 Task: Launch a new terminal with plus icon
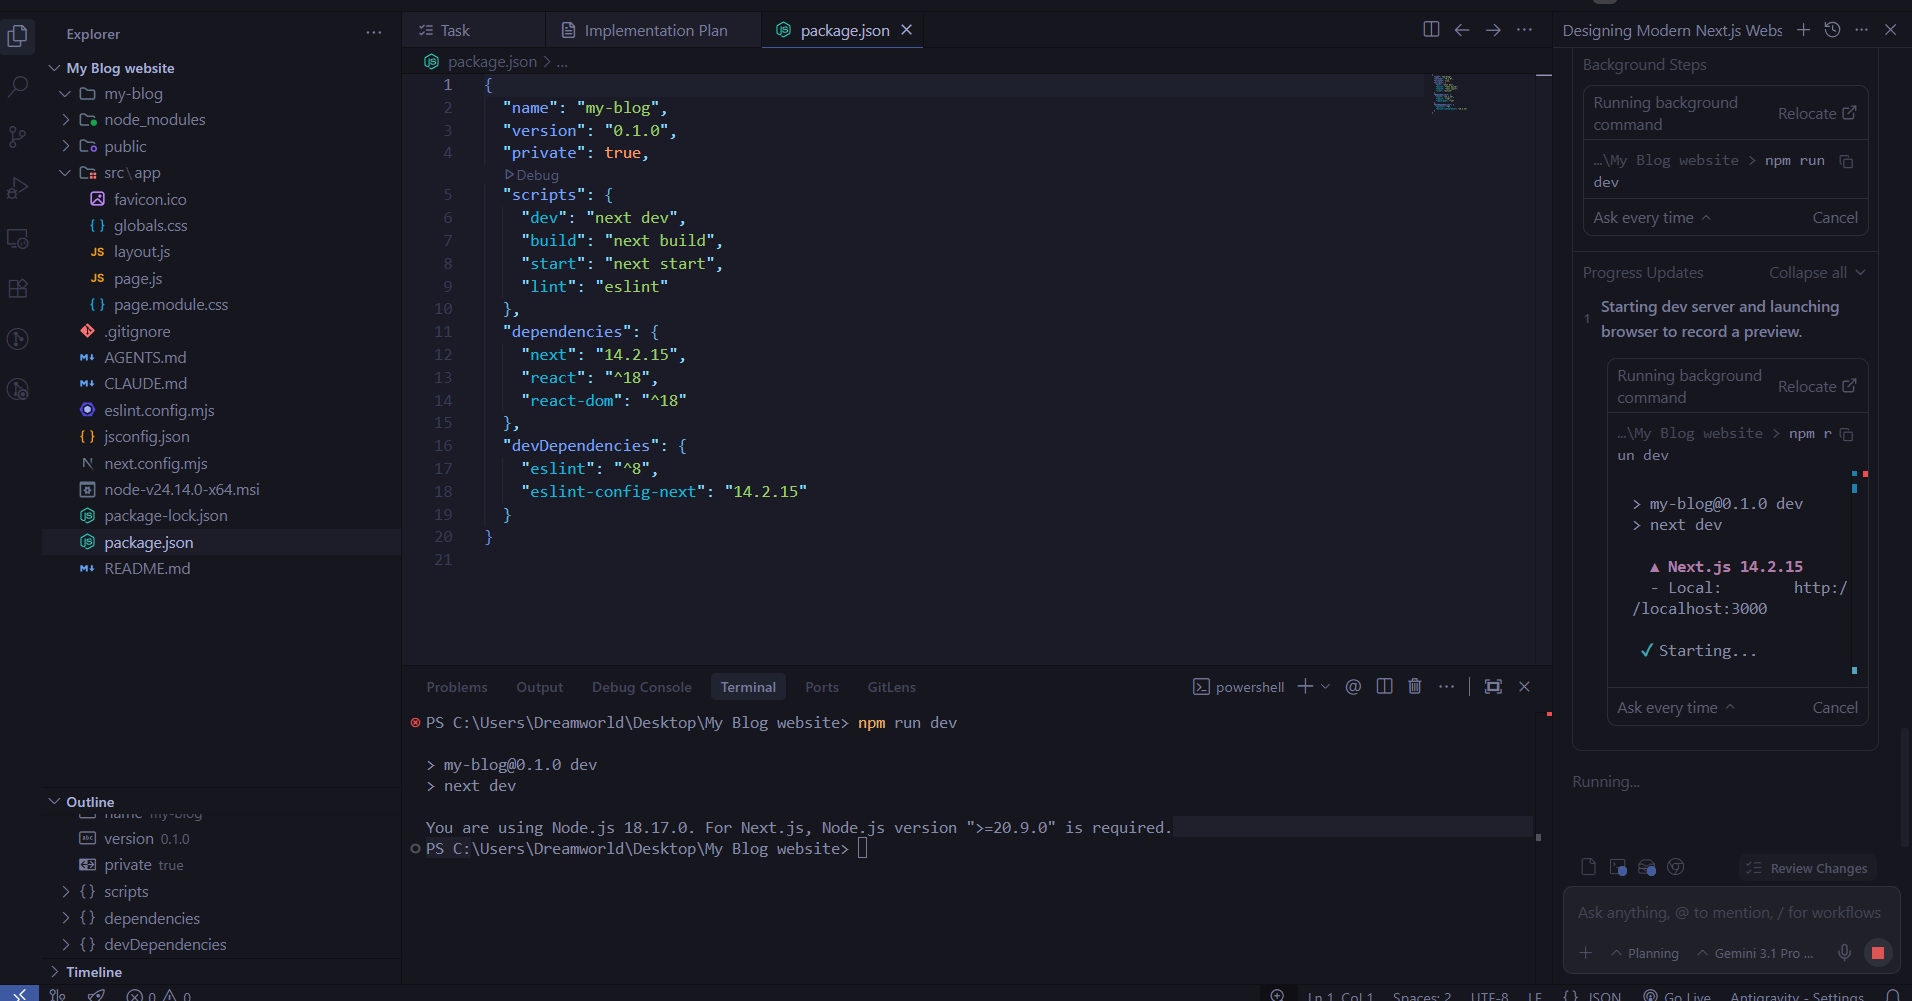point(1305,686)
